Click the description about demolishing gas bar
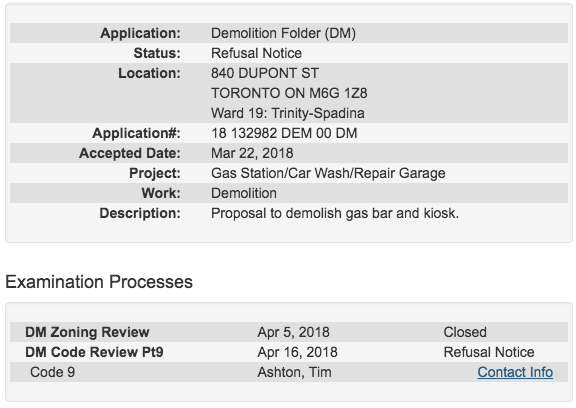Image resolution: width=576 pixels, height=408 pixels. 335,213
